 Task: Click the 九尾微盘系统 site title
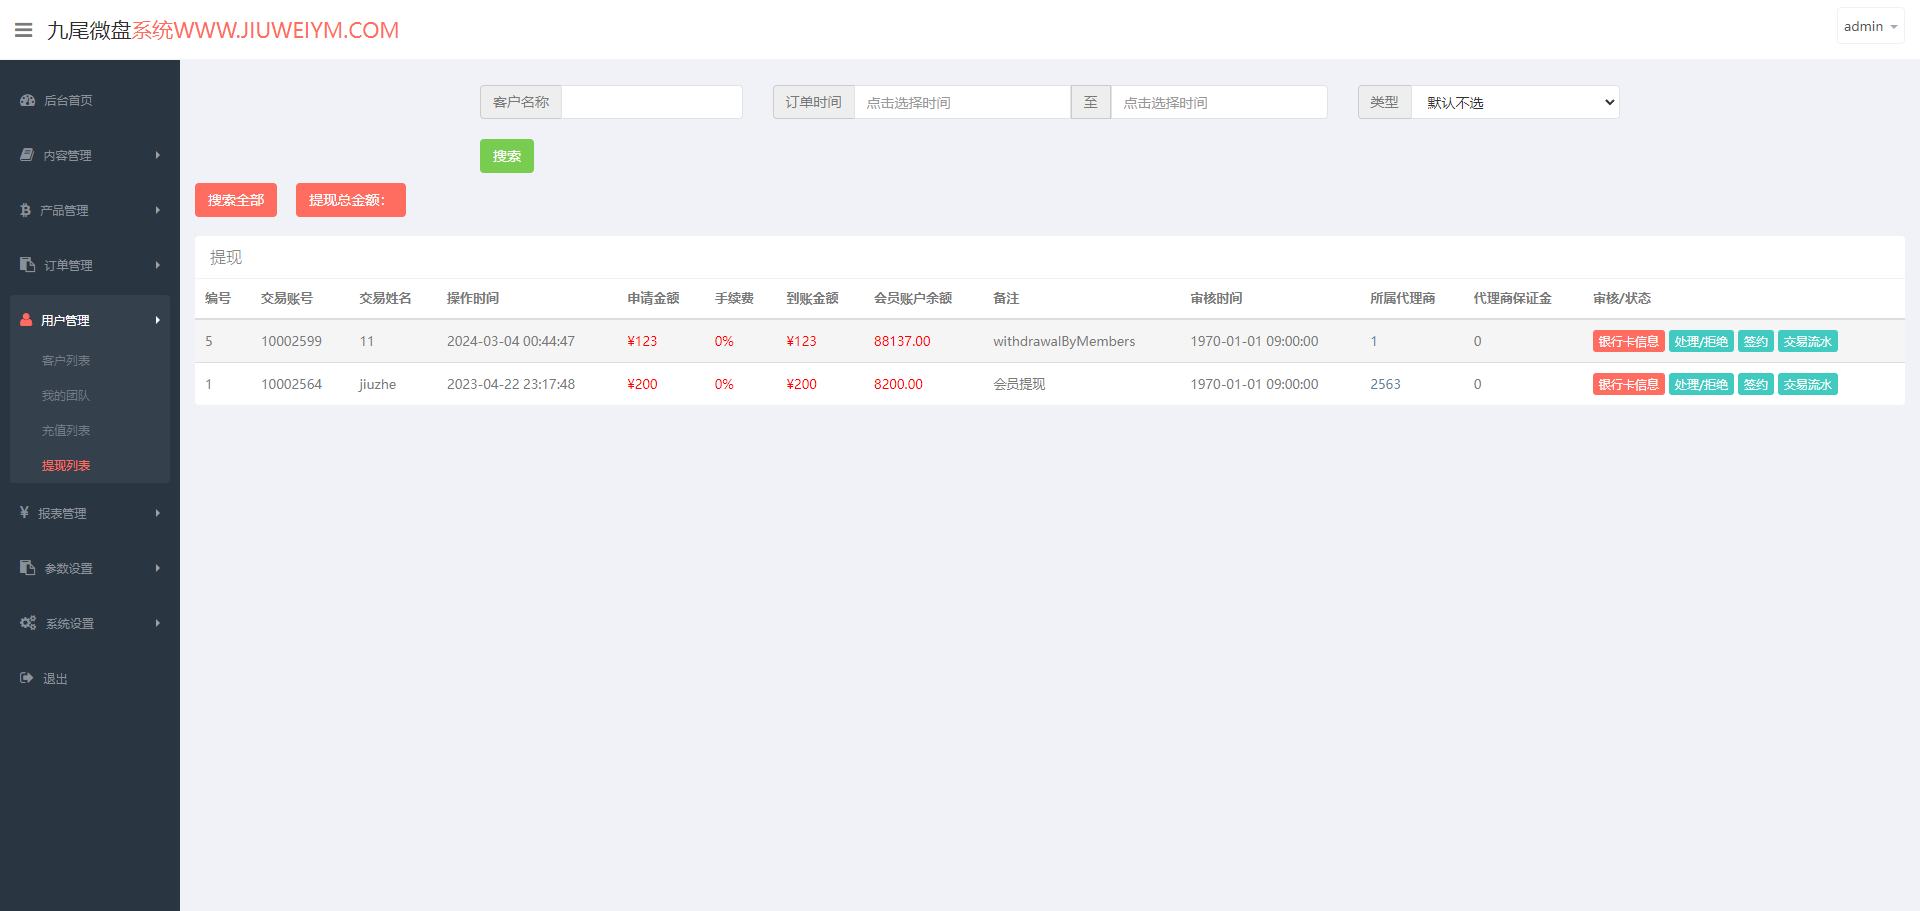coord(223,30)
